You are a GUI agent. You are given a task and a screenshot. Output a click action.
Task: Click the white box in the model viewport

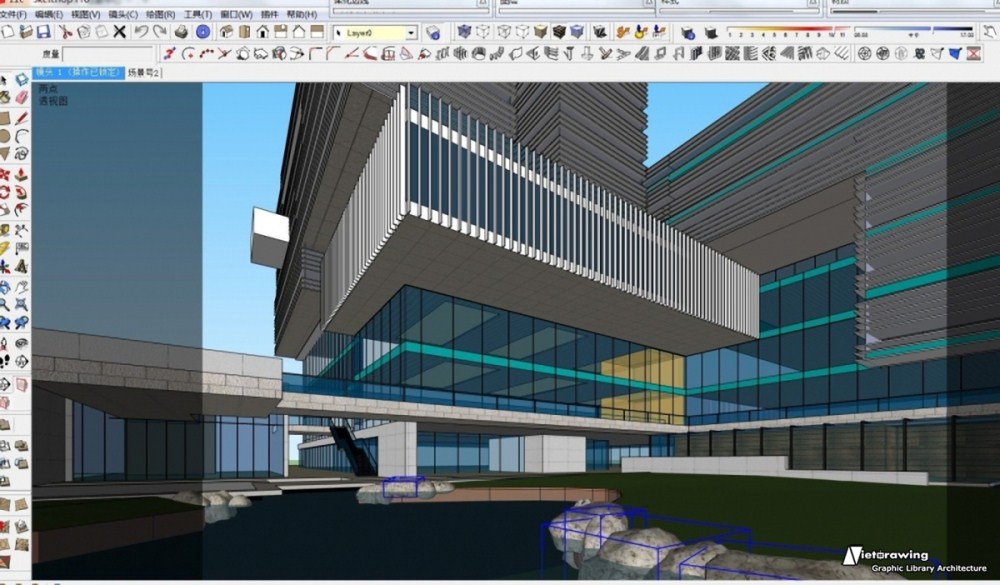tap(270, 237)
